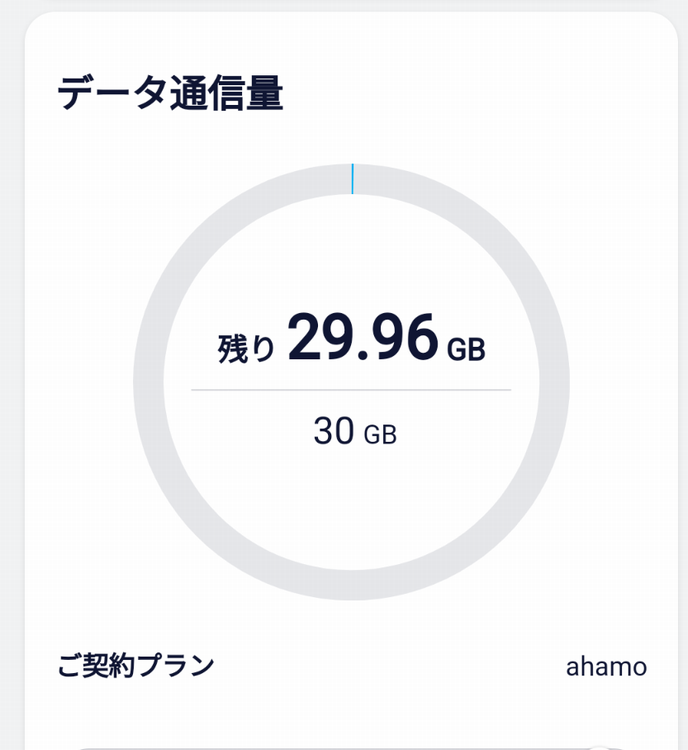
Task: Select the 29.96 remaining data value
Action: click(363, 338)
